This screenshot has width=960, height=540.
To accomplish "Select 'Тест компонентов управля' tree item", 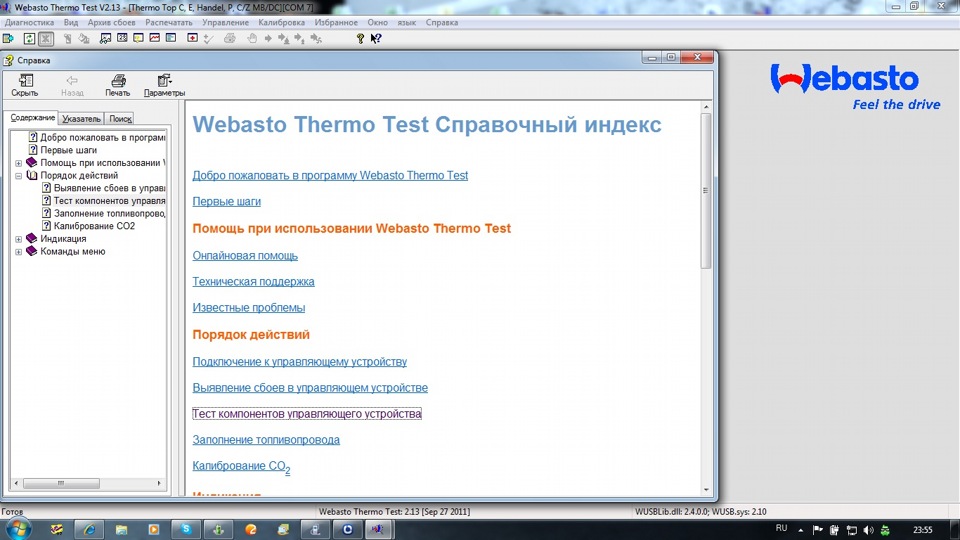I will pyautogui.click(x=110, y=201).
